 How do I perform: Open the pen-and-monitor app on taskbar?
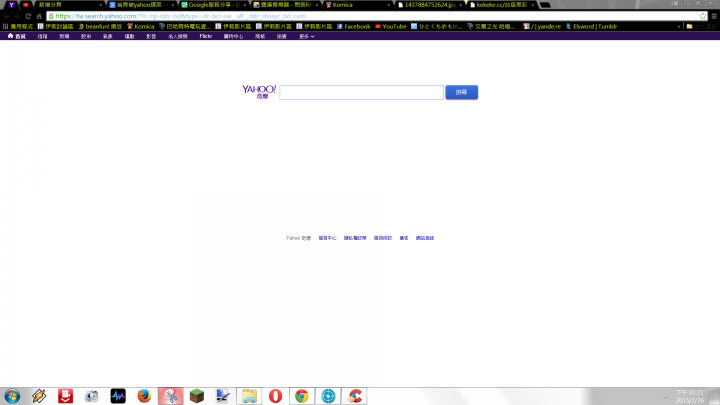pyautogui.click(x=223, y=396)
